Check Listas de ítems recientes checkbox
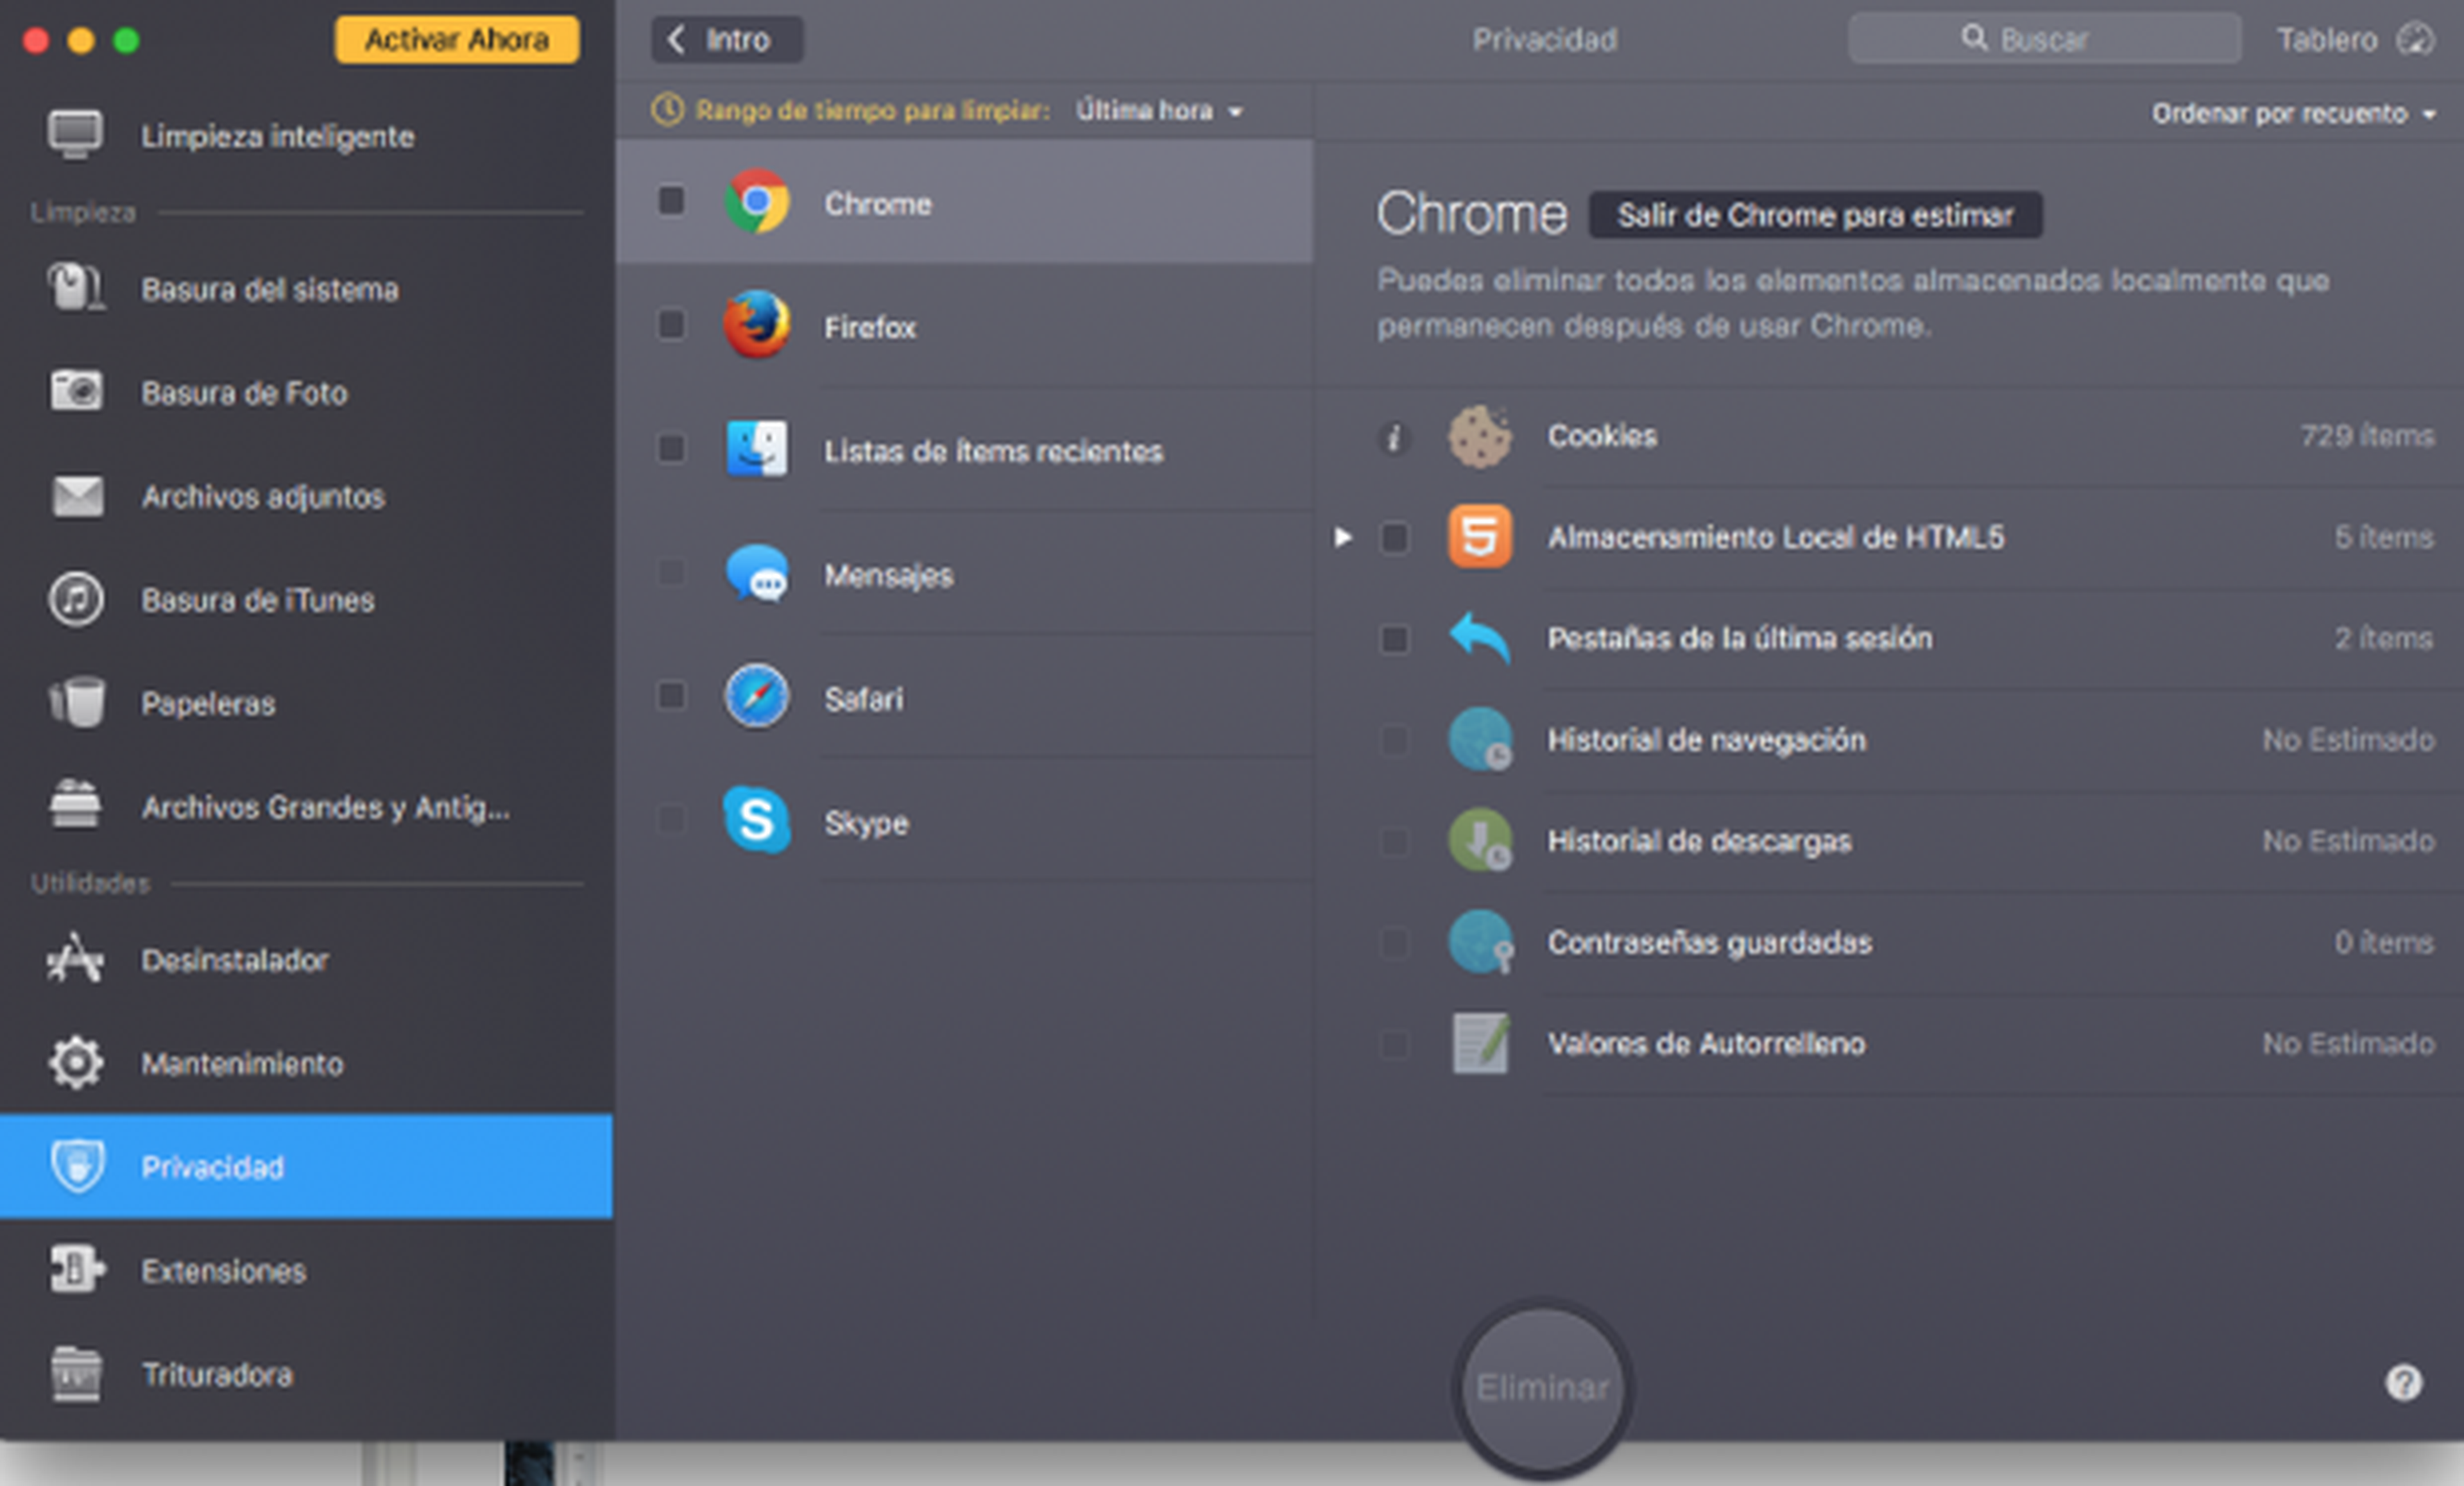 point(672,448)
